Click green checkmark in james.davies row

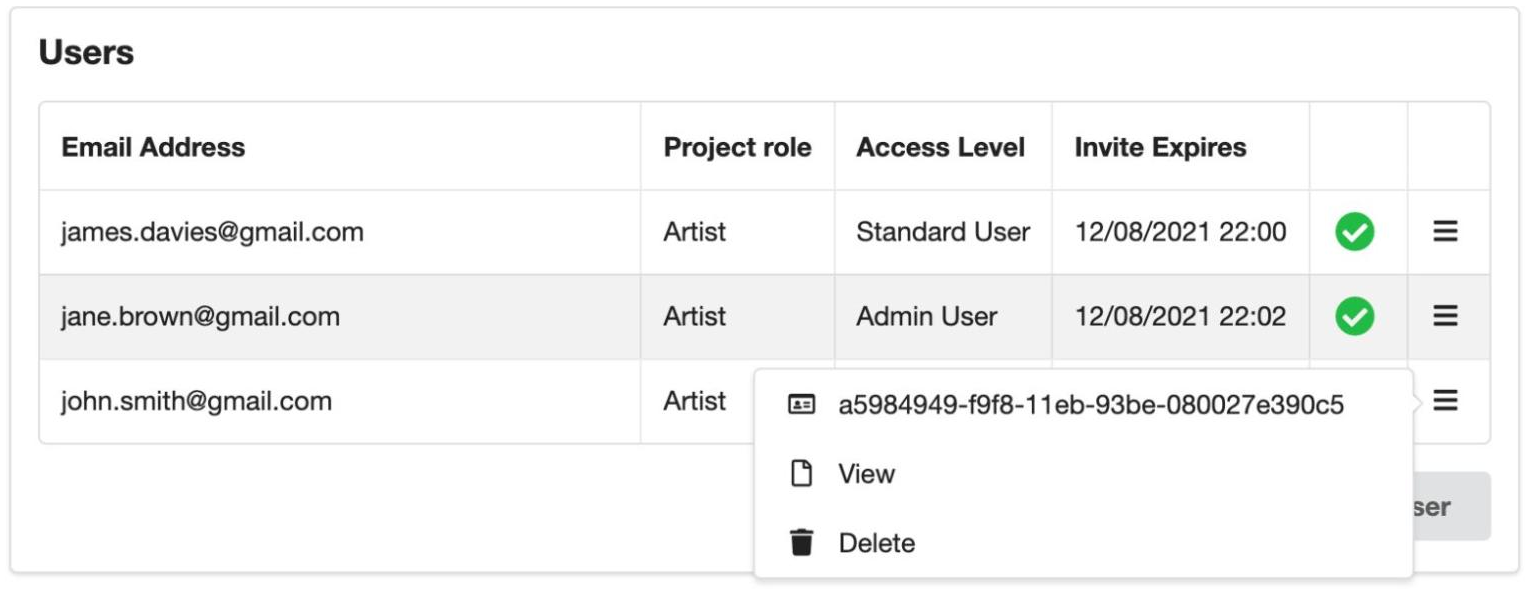pos(1354,232)
